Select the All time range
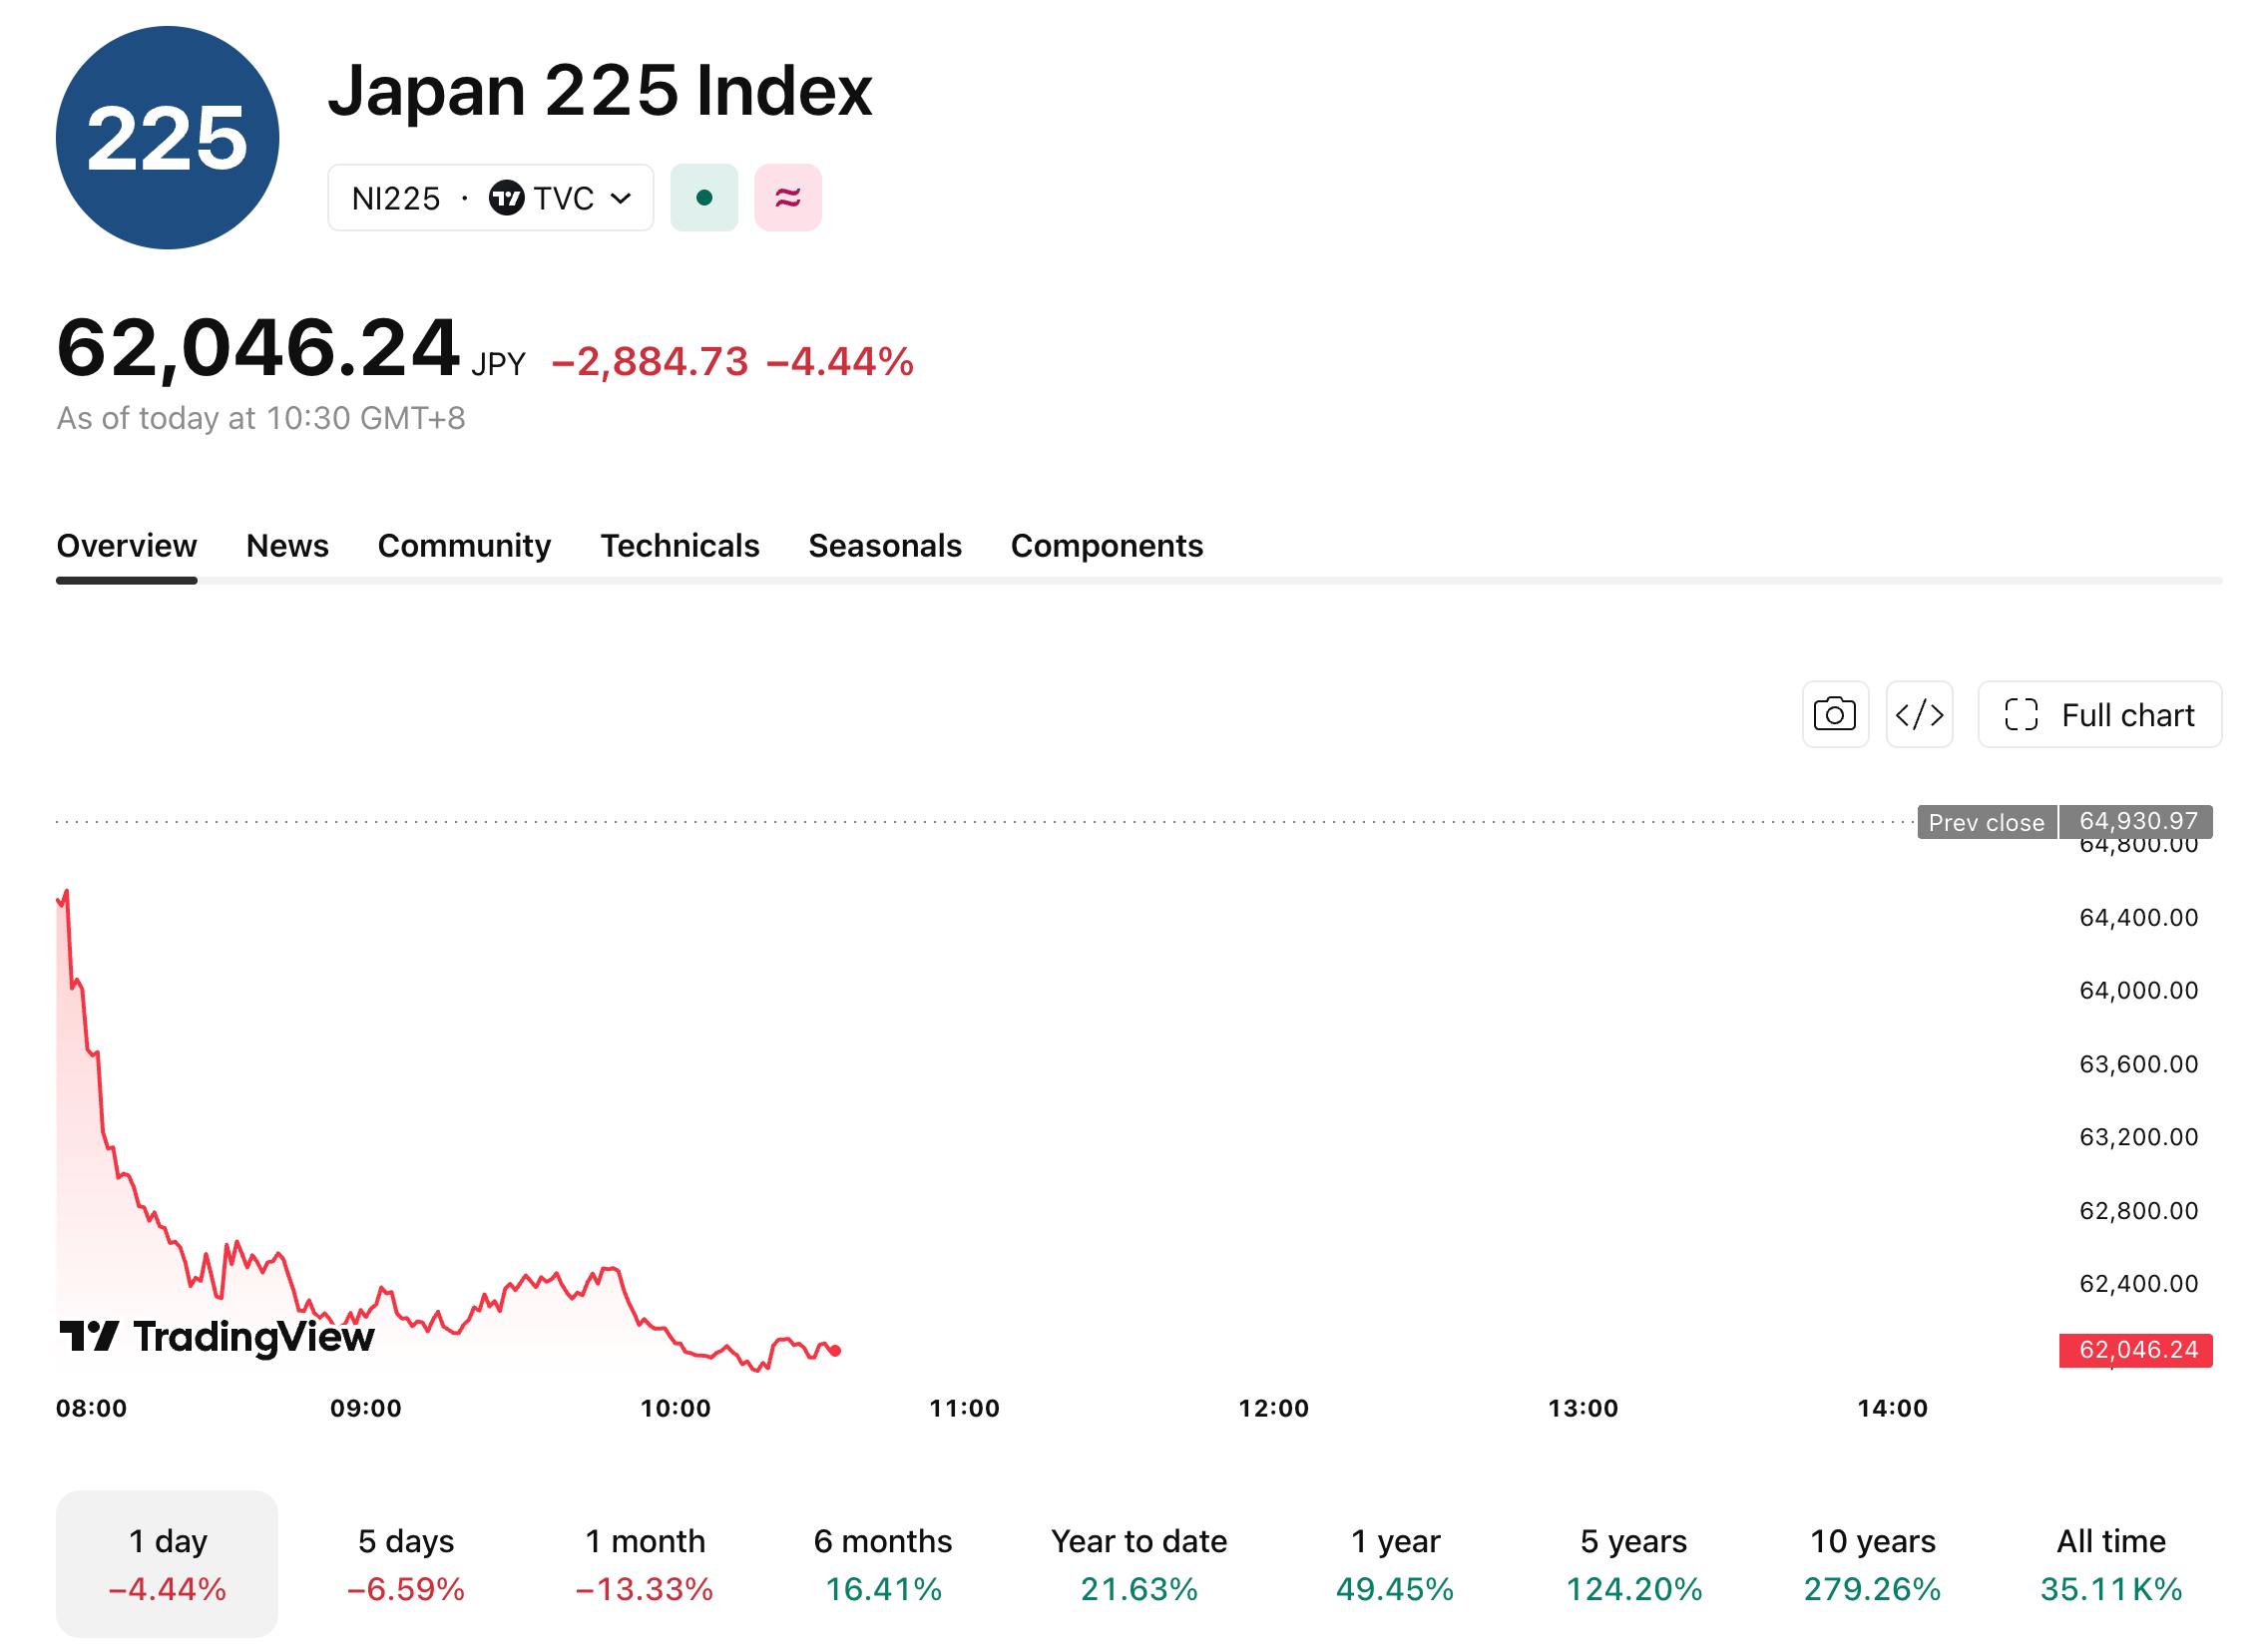 click(x=2111, y=1564)
